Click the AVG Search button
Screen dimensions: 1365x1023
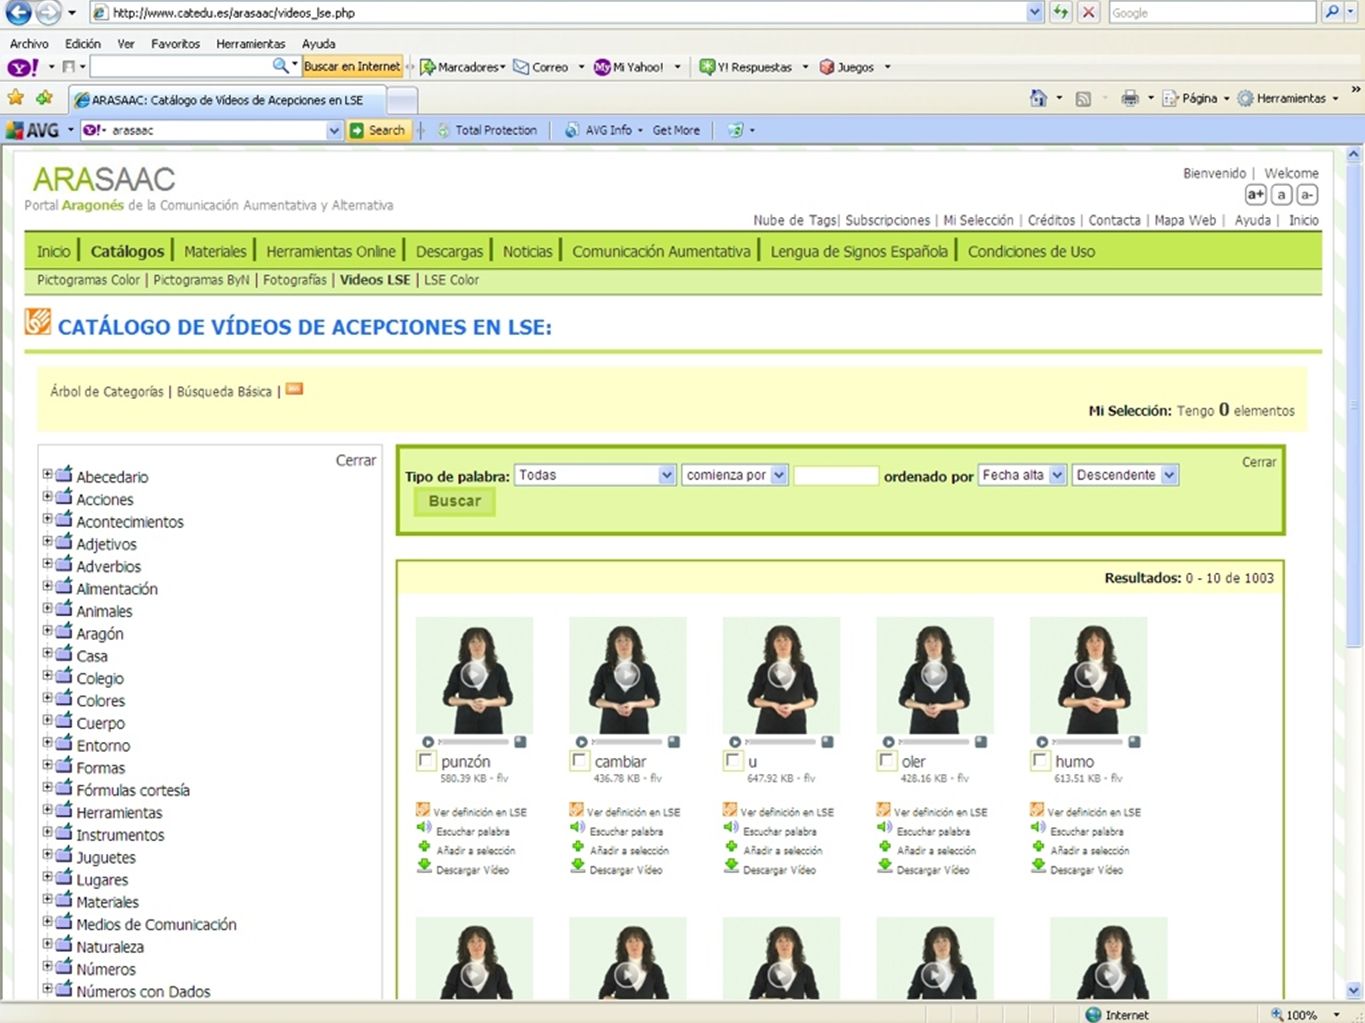379,130
